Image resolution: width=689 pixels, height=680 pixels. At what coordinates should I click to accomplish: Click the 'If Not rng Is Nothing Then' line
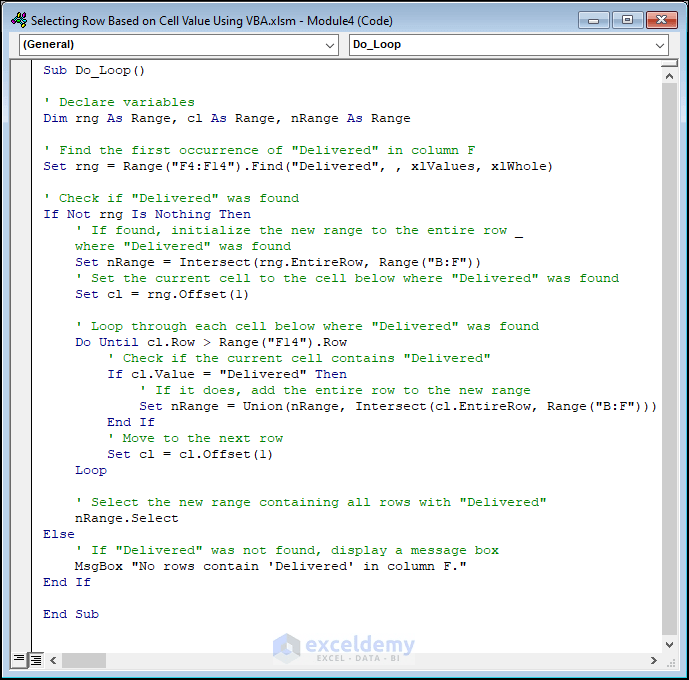[147, 214]
